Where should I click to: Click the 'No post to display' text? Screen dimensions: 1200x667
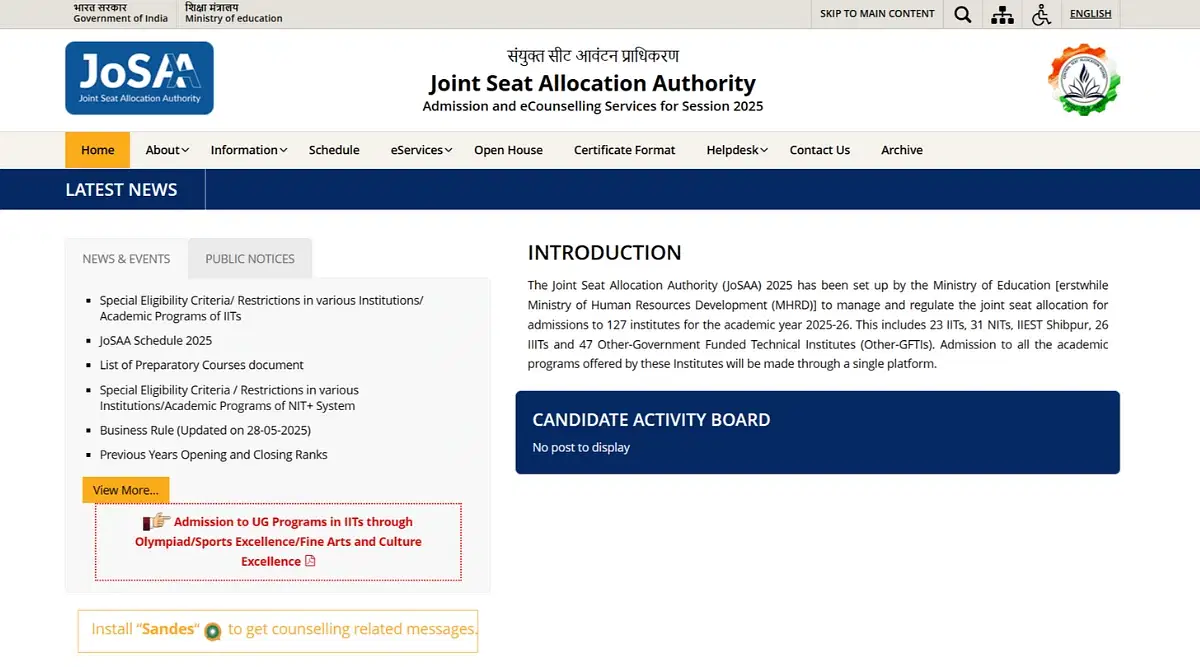tap(581, 447)
